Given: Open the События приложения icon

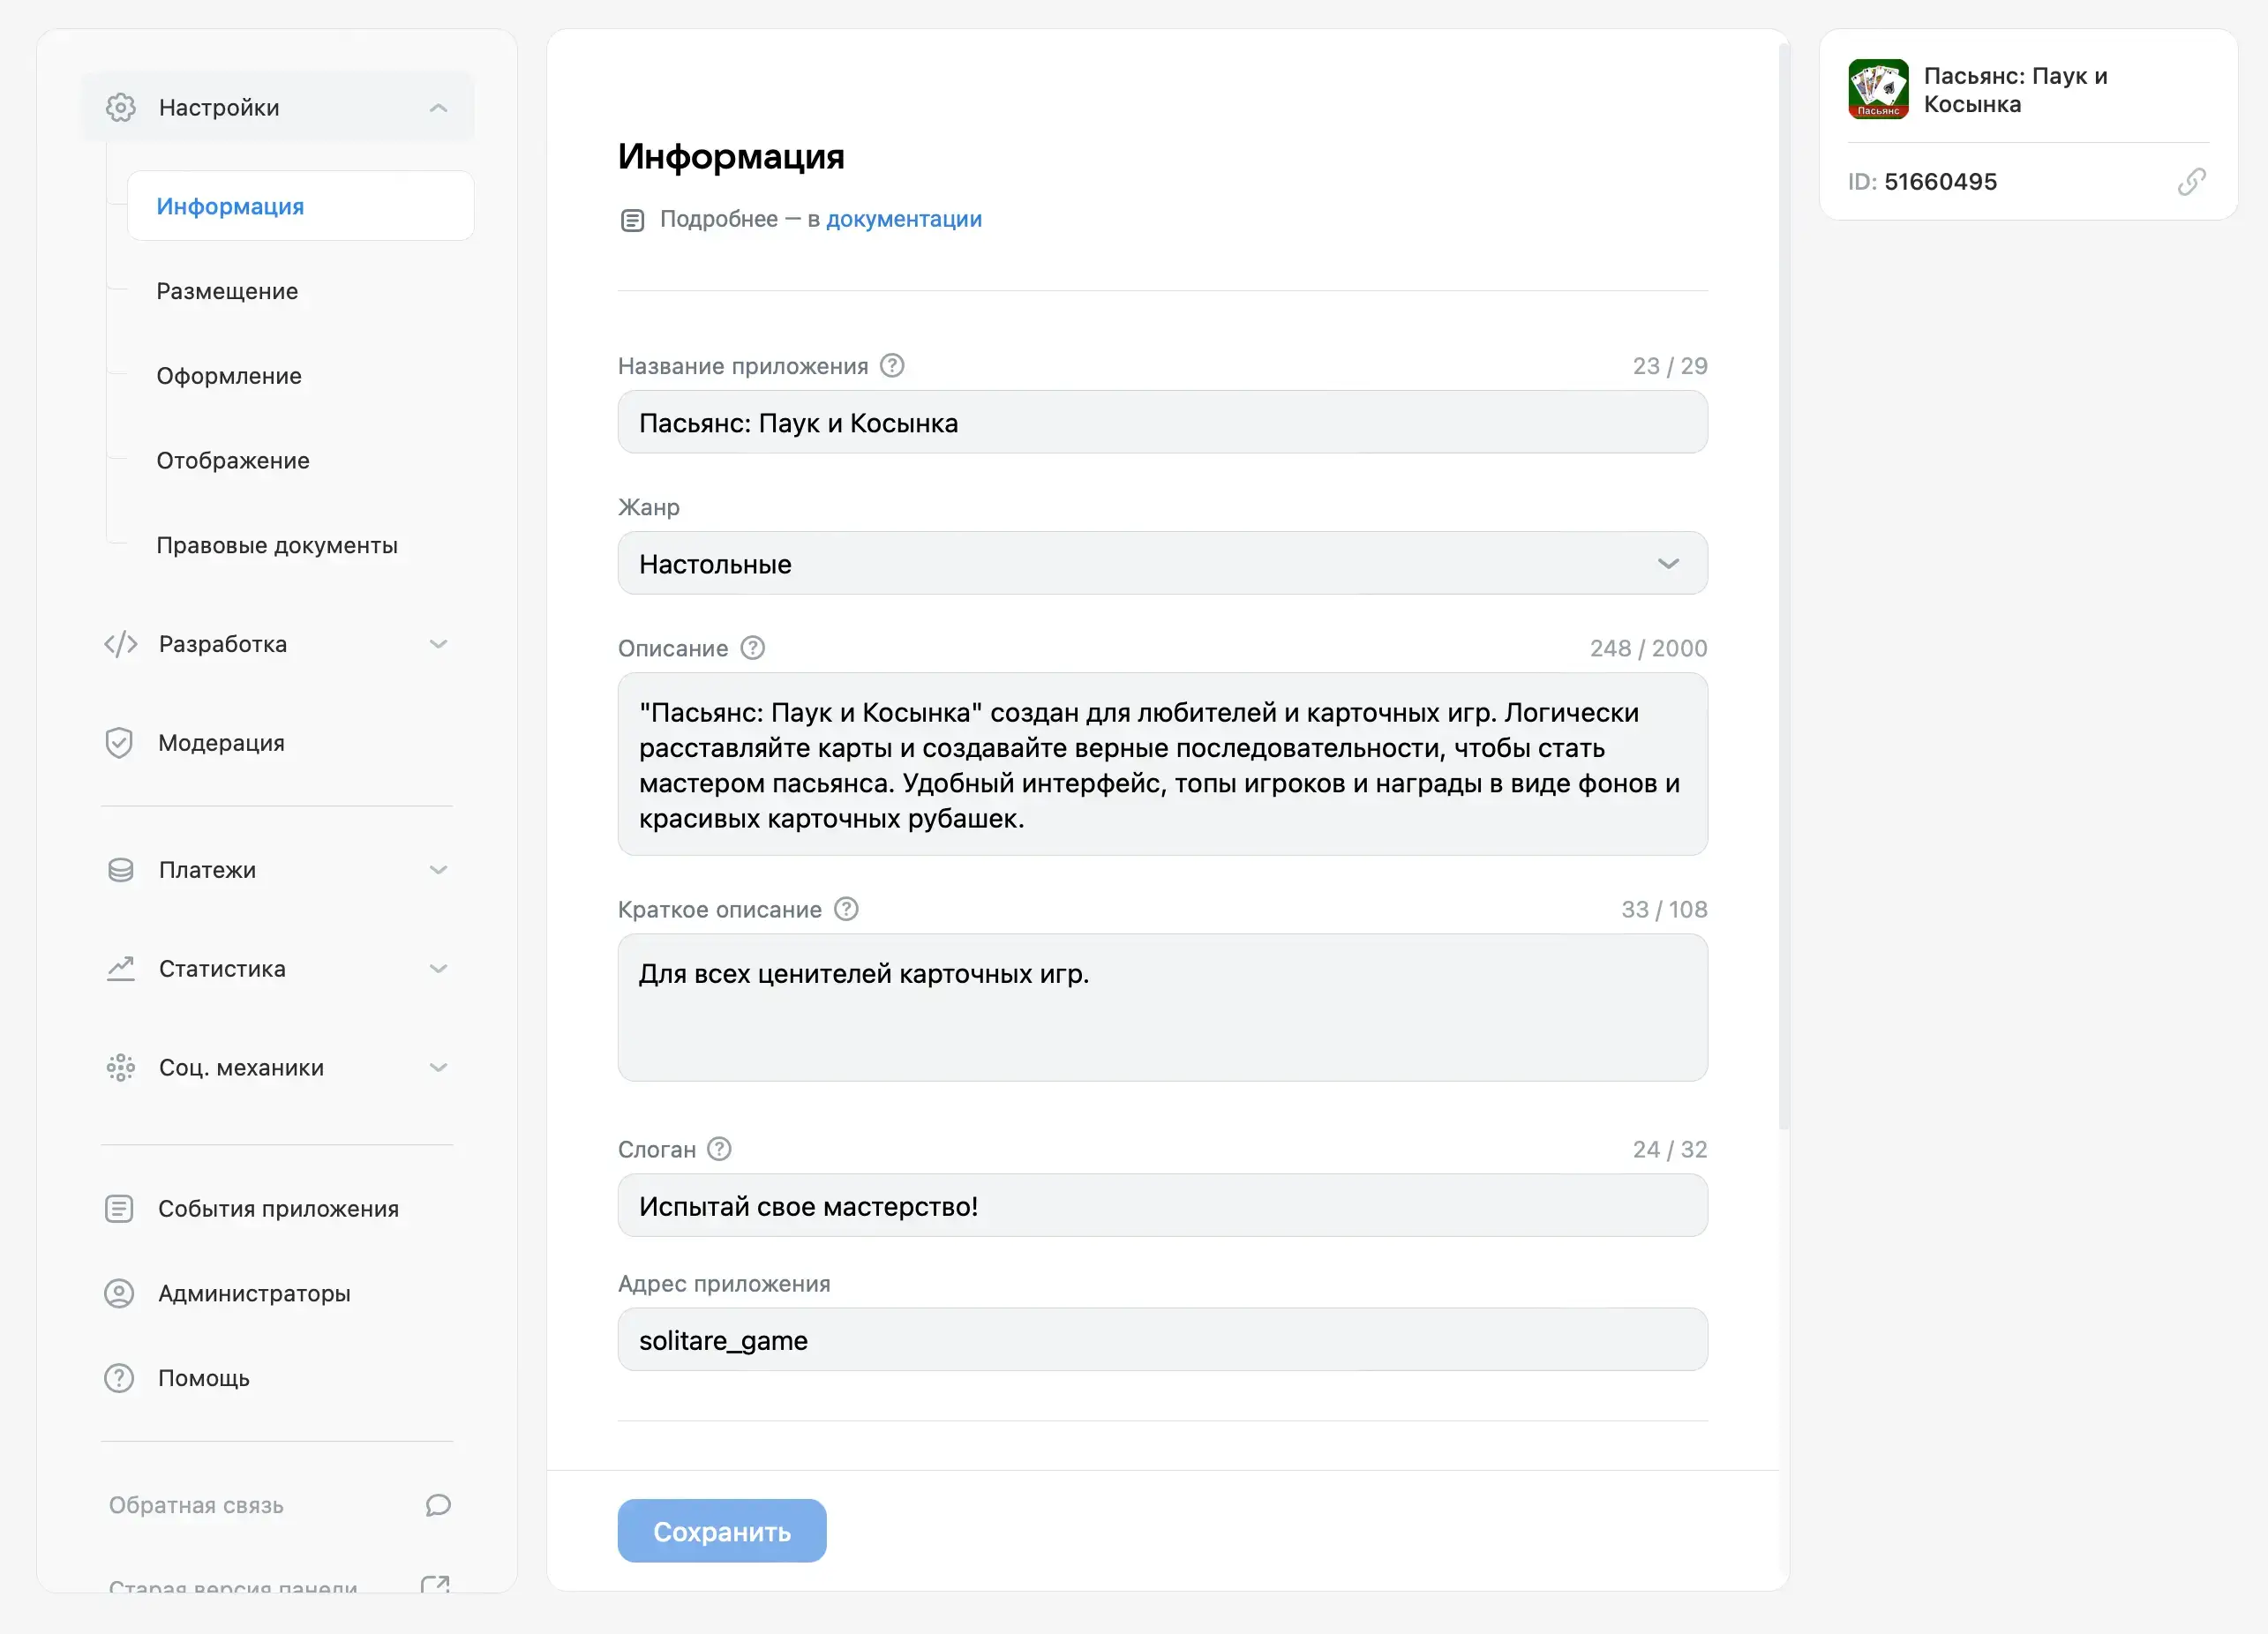Looking at the screenshot, I should pyautogui.click(x=121, y=1208).
